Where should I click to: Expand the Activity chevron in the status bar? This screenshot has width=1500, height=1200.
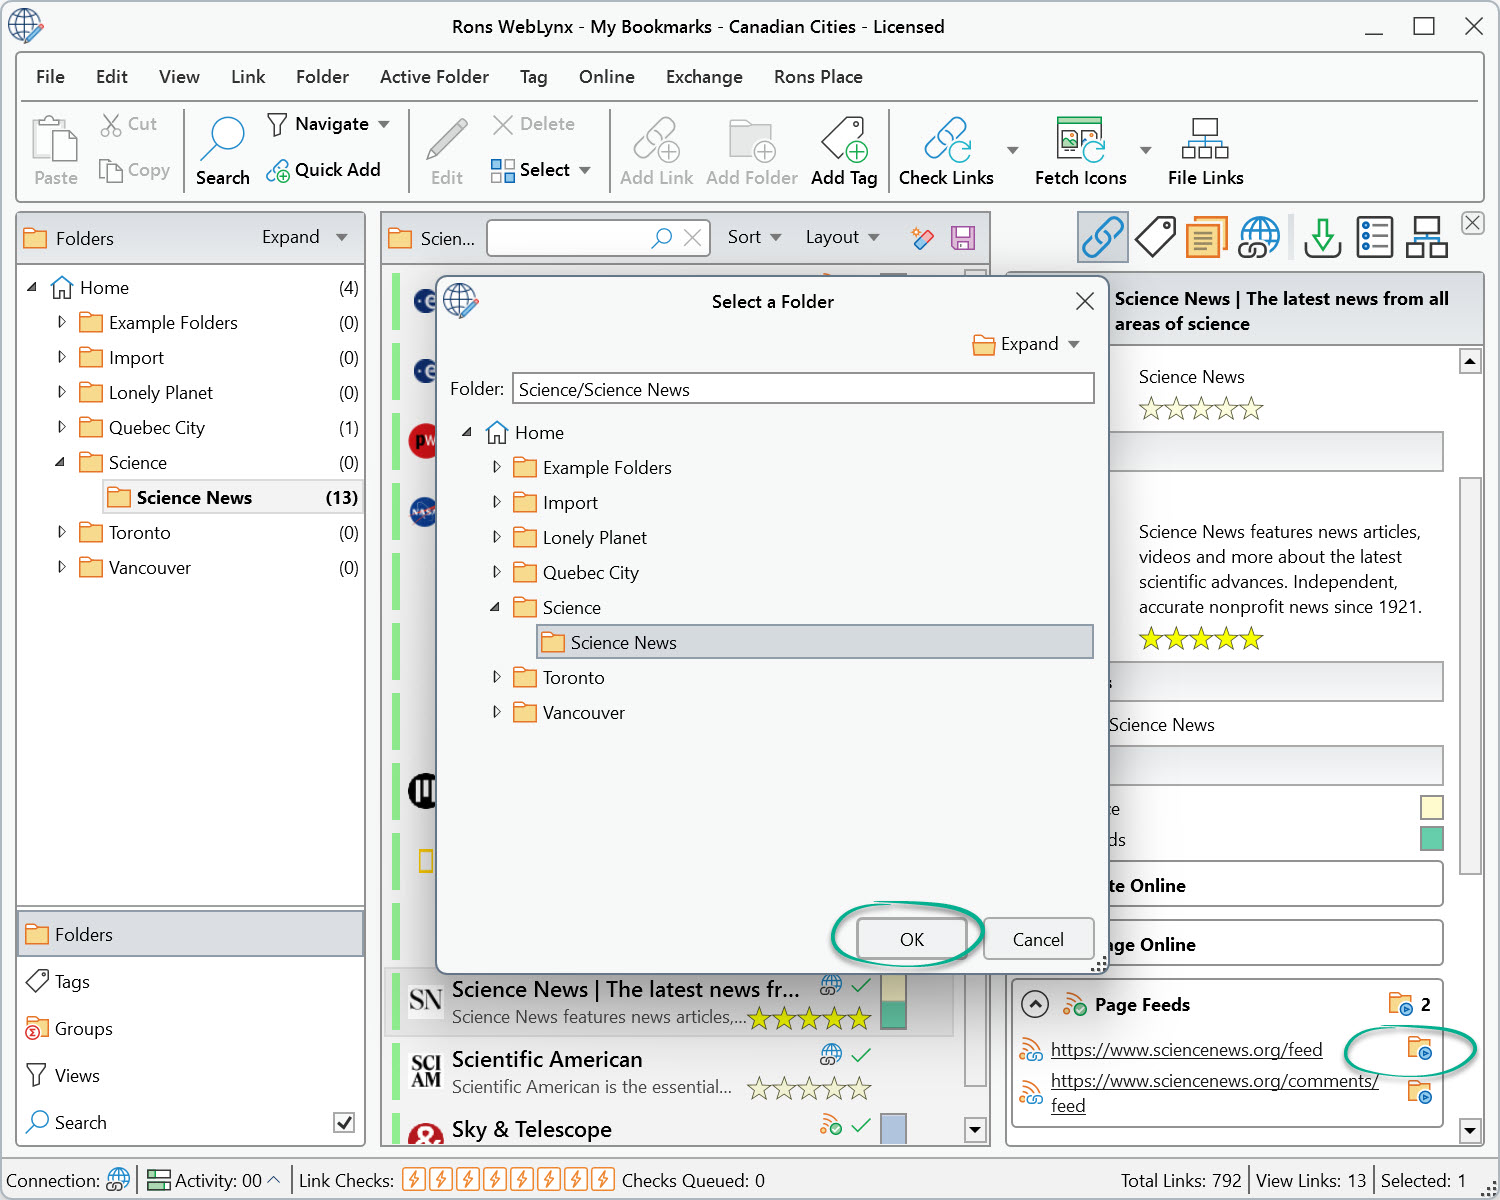[x=274, y=1180]
